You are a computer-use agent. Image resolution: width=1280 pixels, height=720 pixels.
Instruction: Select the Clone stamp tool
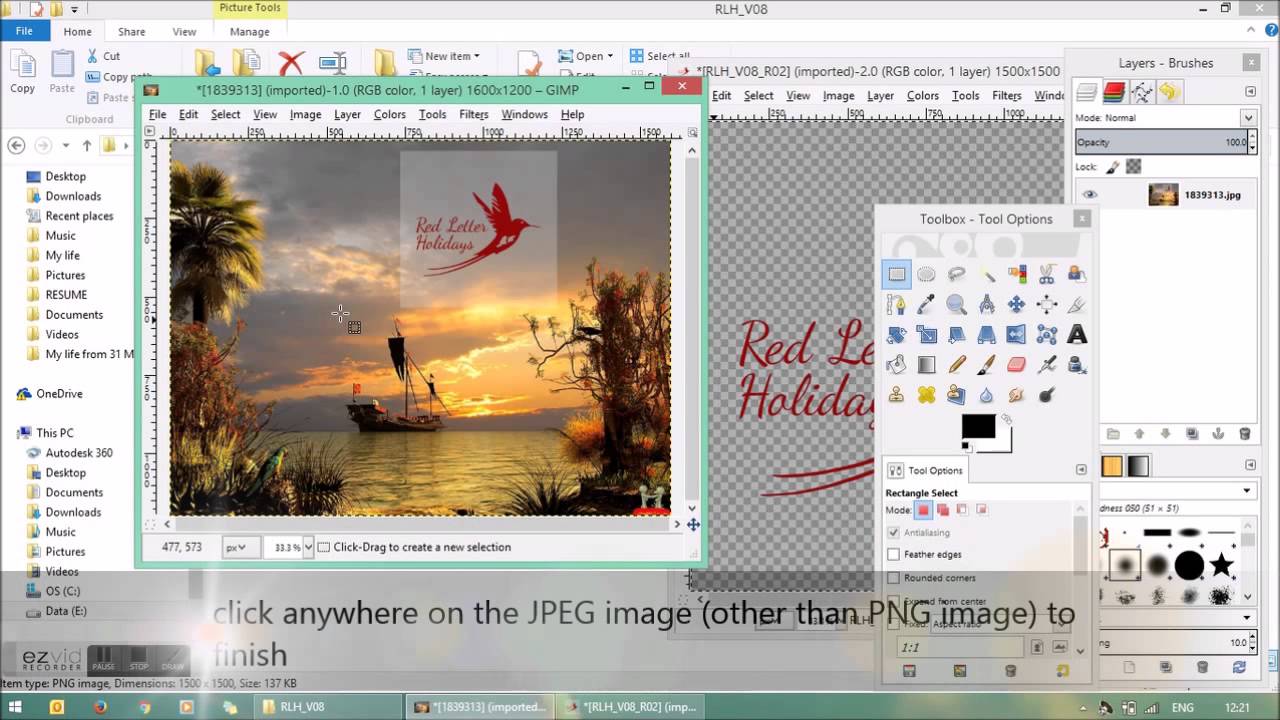pos(897,395)
